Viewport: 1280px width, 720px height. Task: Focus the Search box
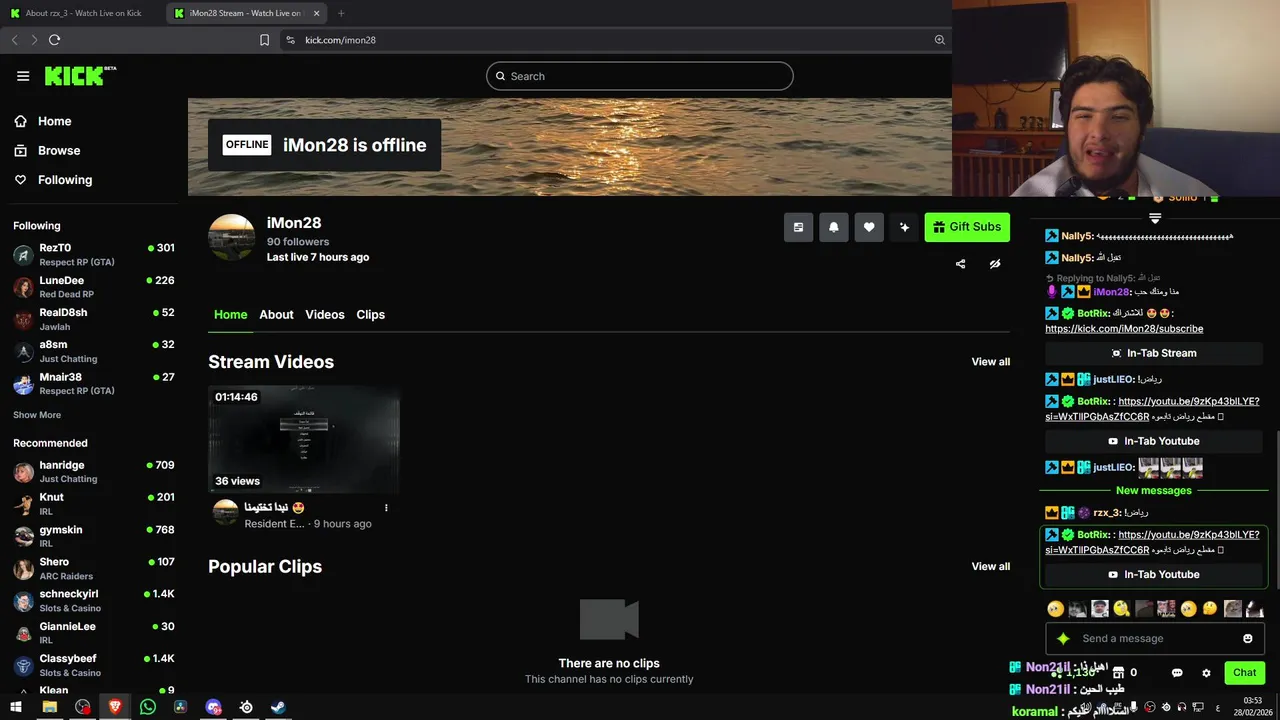pos(640,76)
